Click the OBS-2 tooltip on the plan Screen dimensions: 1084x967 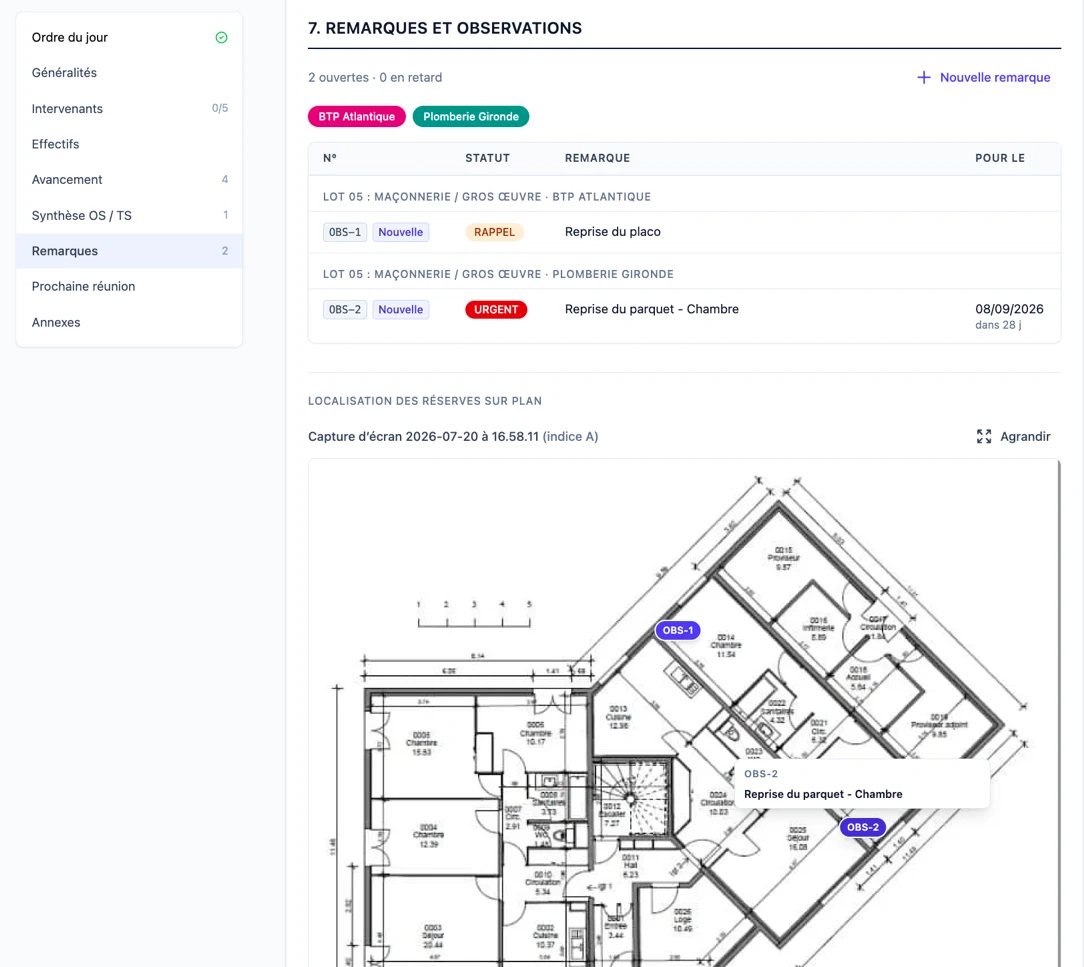(x=861, y=784)
